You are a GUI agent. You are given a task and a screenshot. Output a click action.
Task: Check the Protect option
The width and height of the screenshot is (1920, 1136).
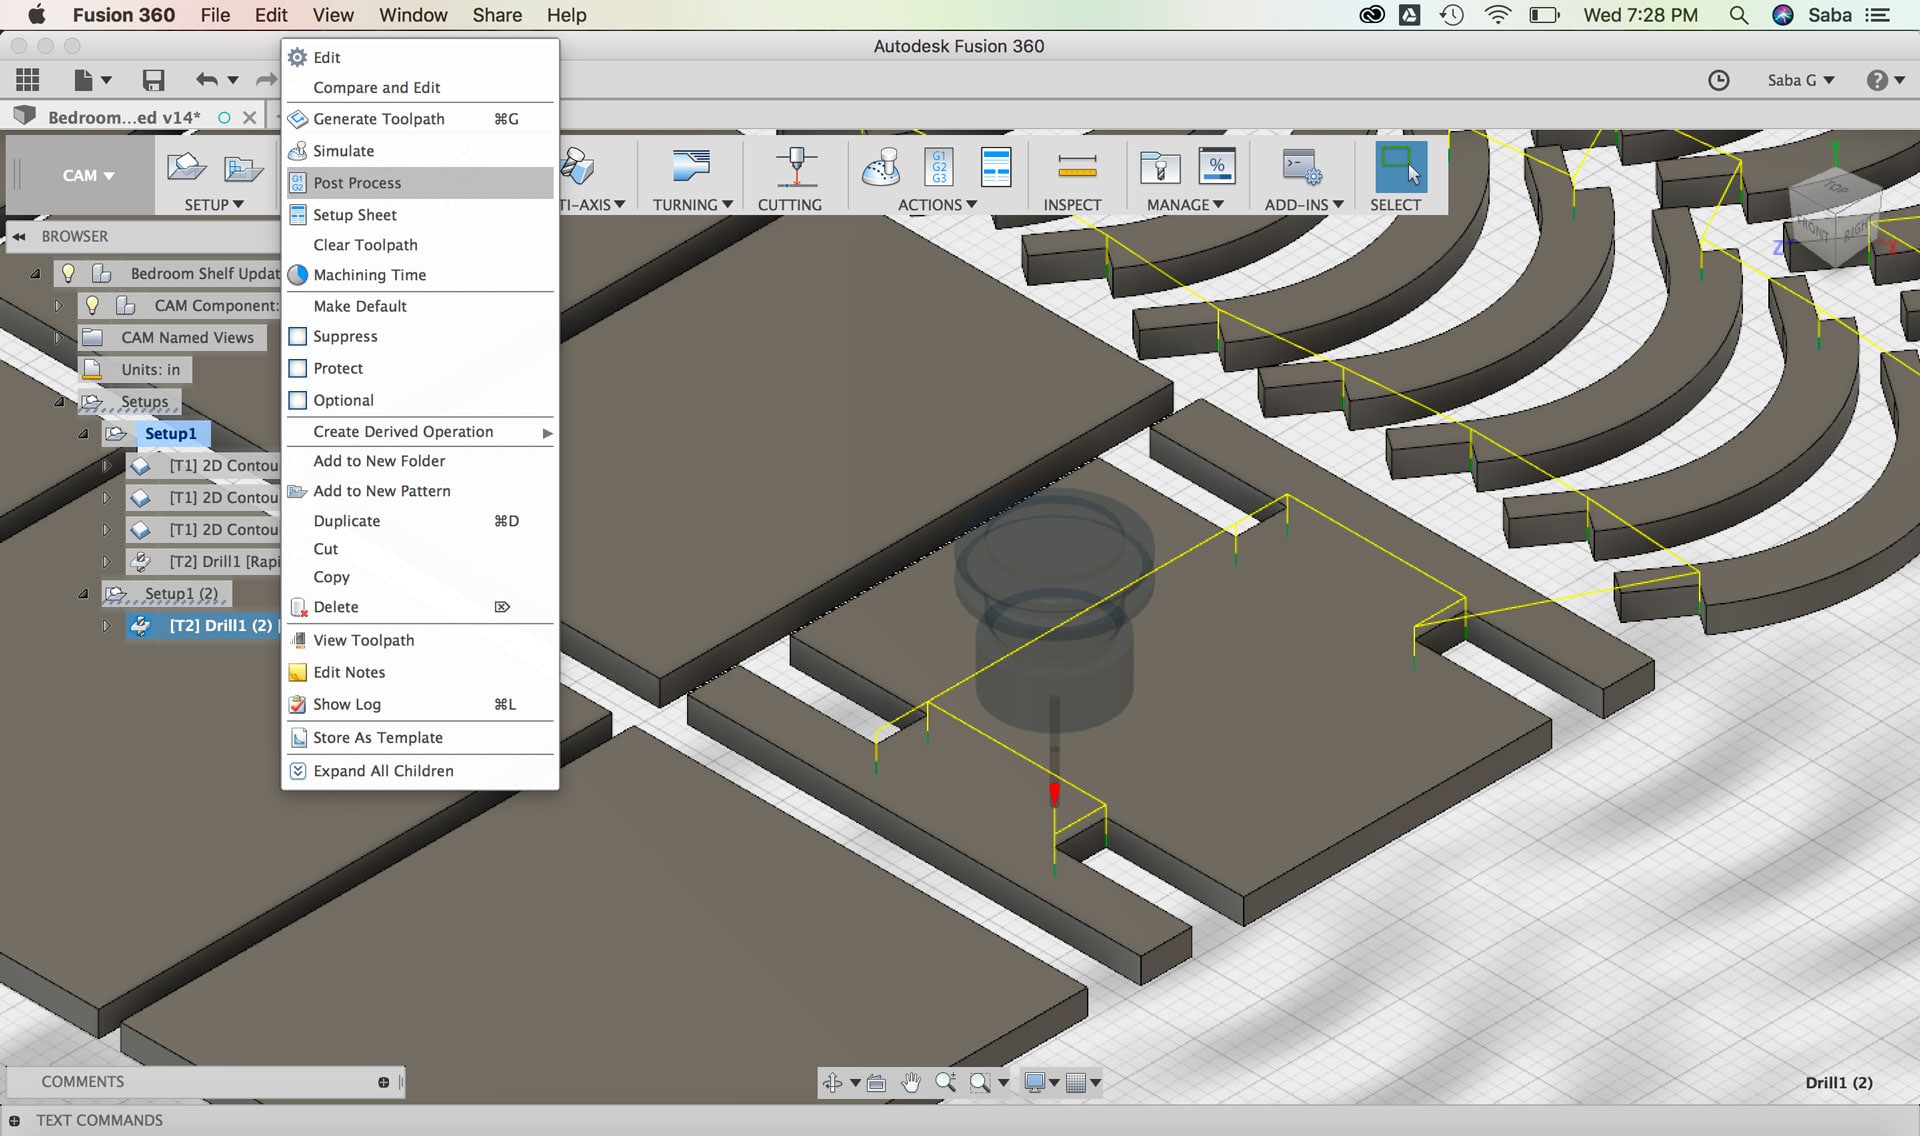click(x=298, y=369)
